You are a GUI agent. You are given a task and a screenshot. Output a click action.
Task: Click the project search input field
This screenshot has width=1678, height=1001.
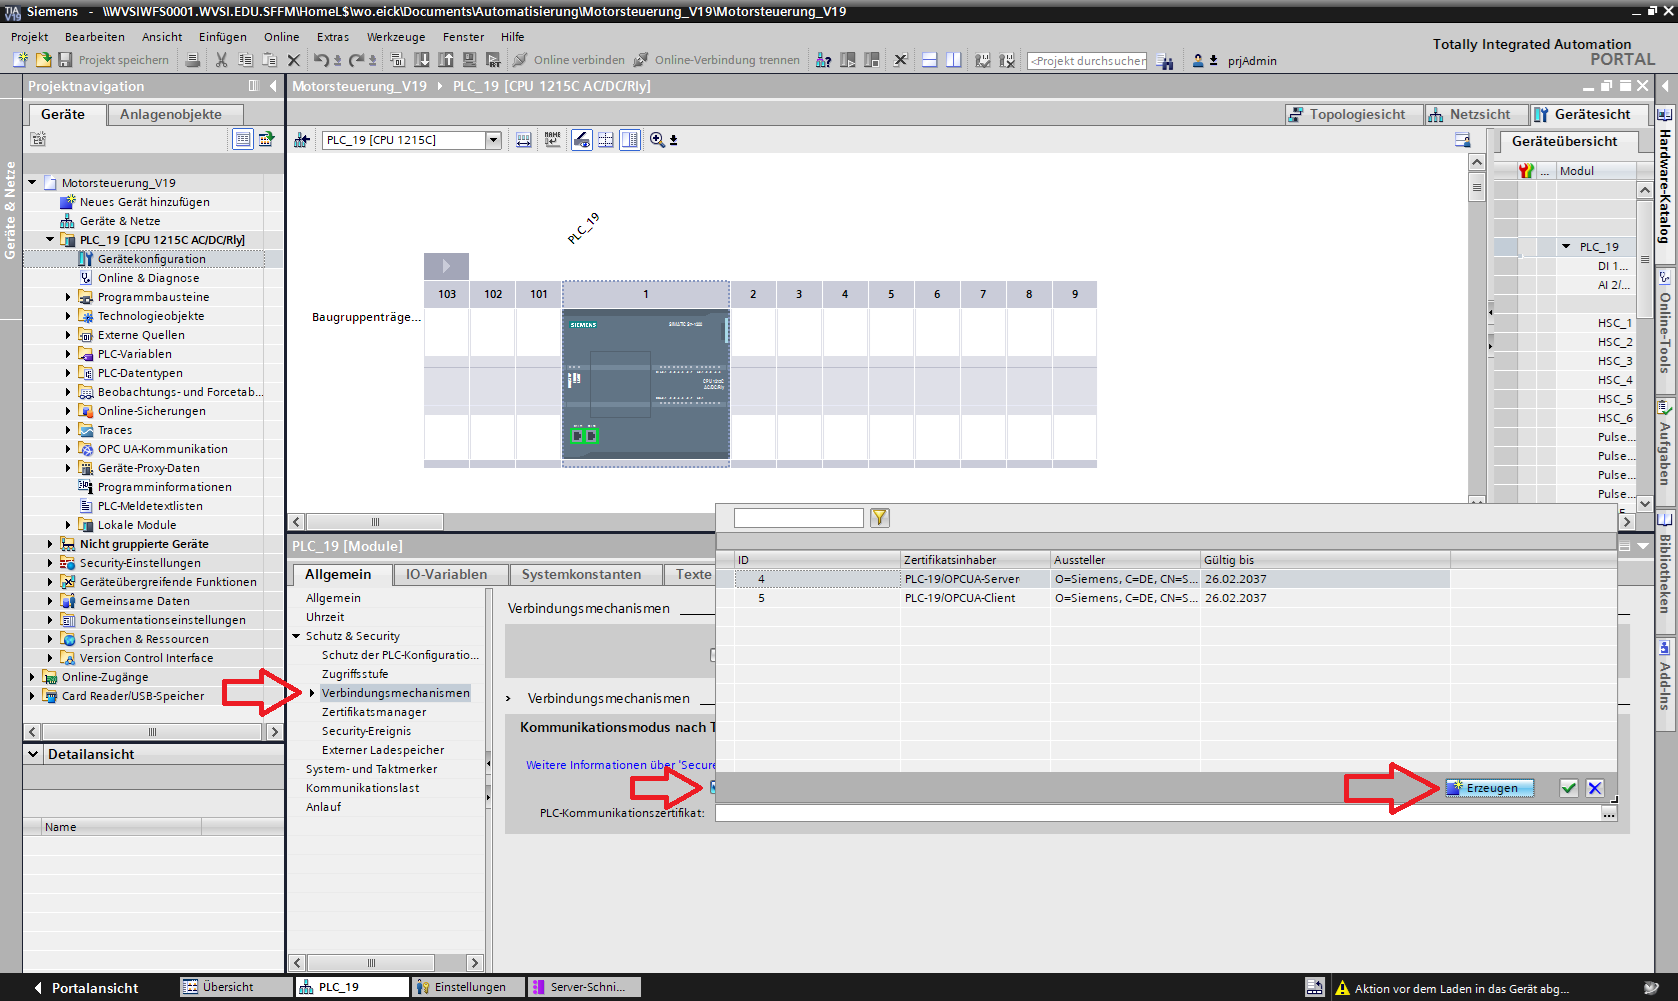(1087, 61)
